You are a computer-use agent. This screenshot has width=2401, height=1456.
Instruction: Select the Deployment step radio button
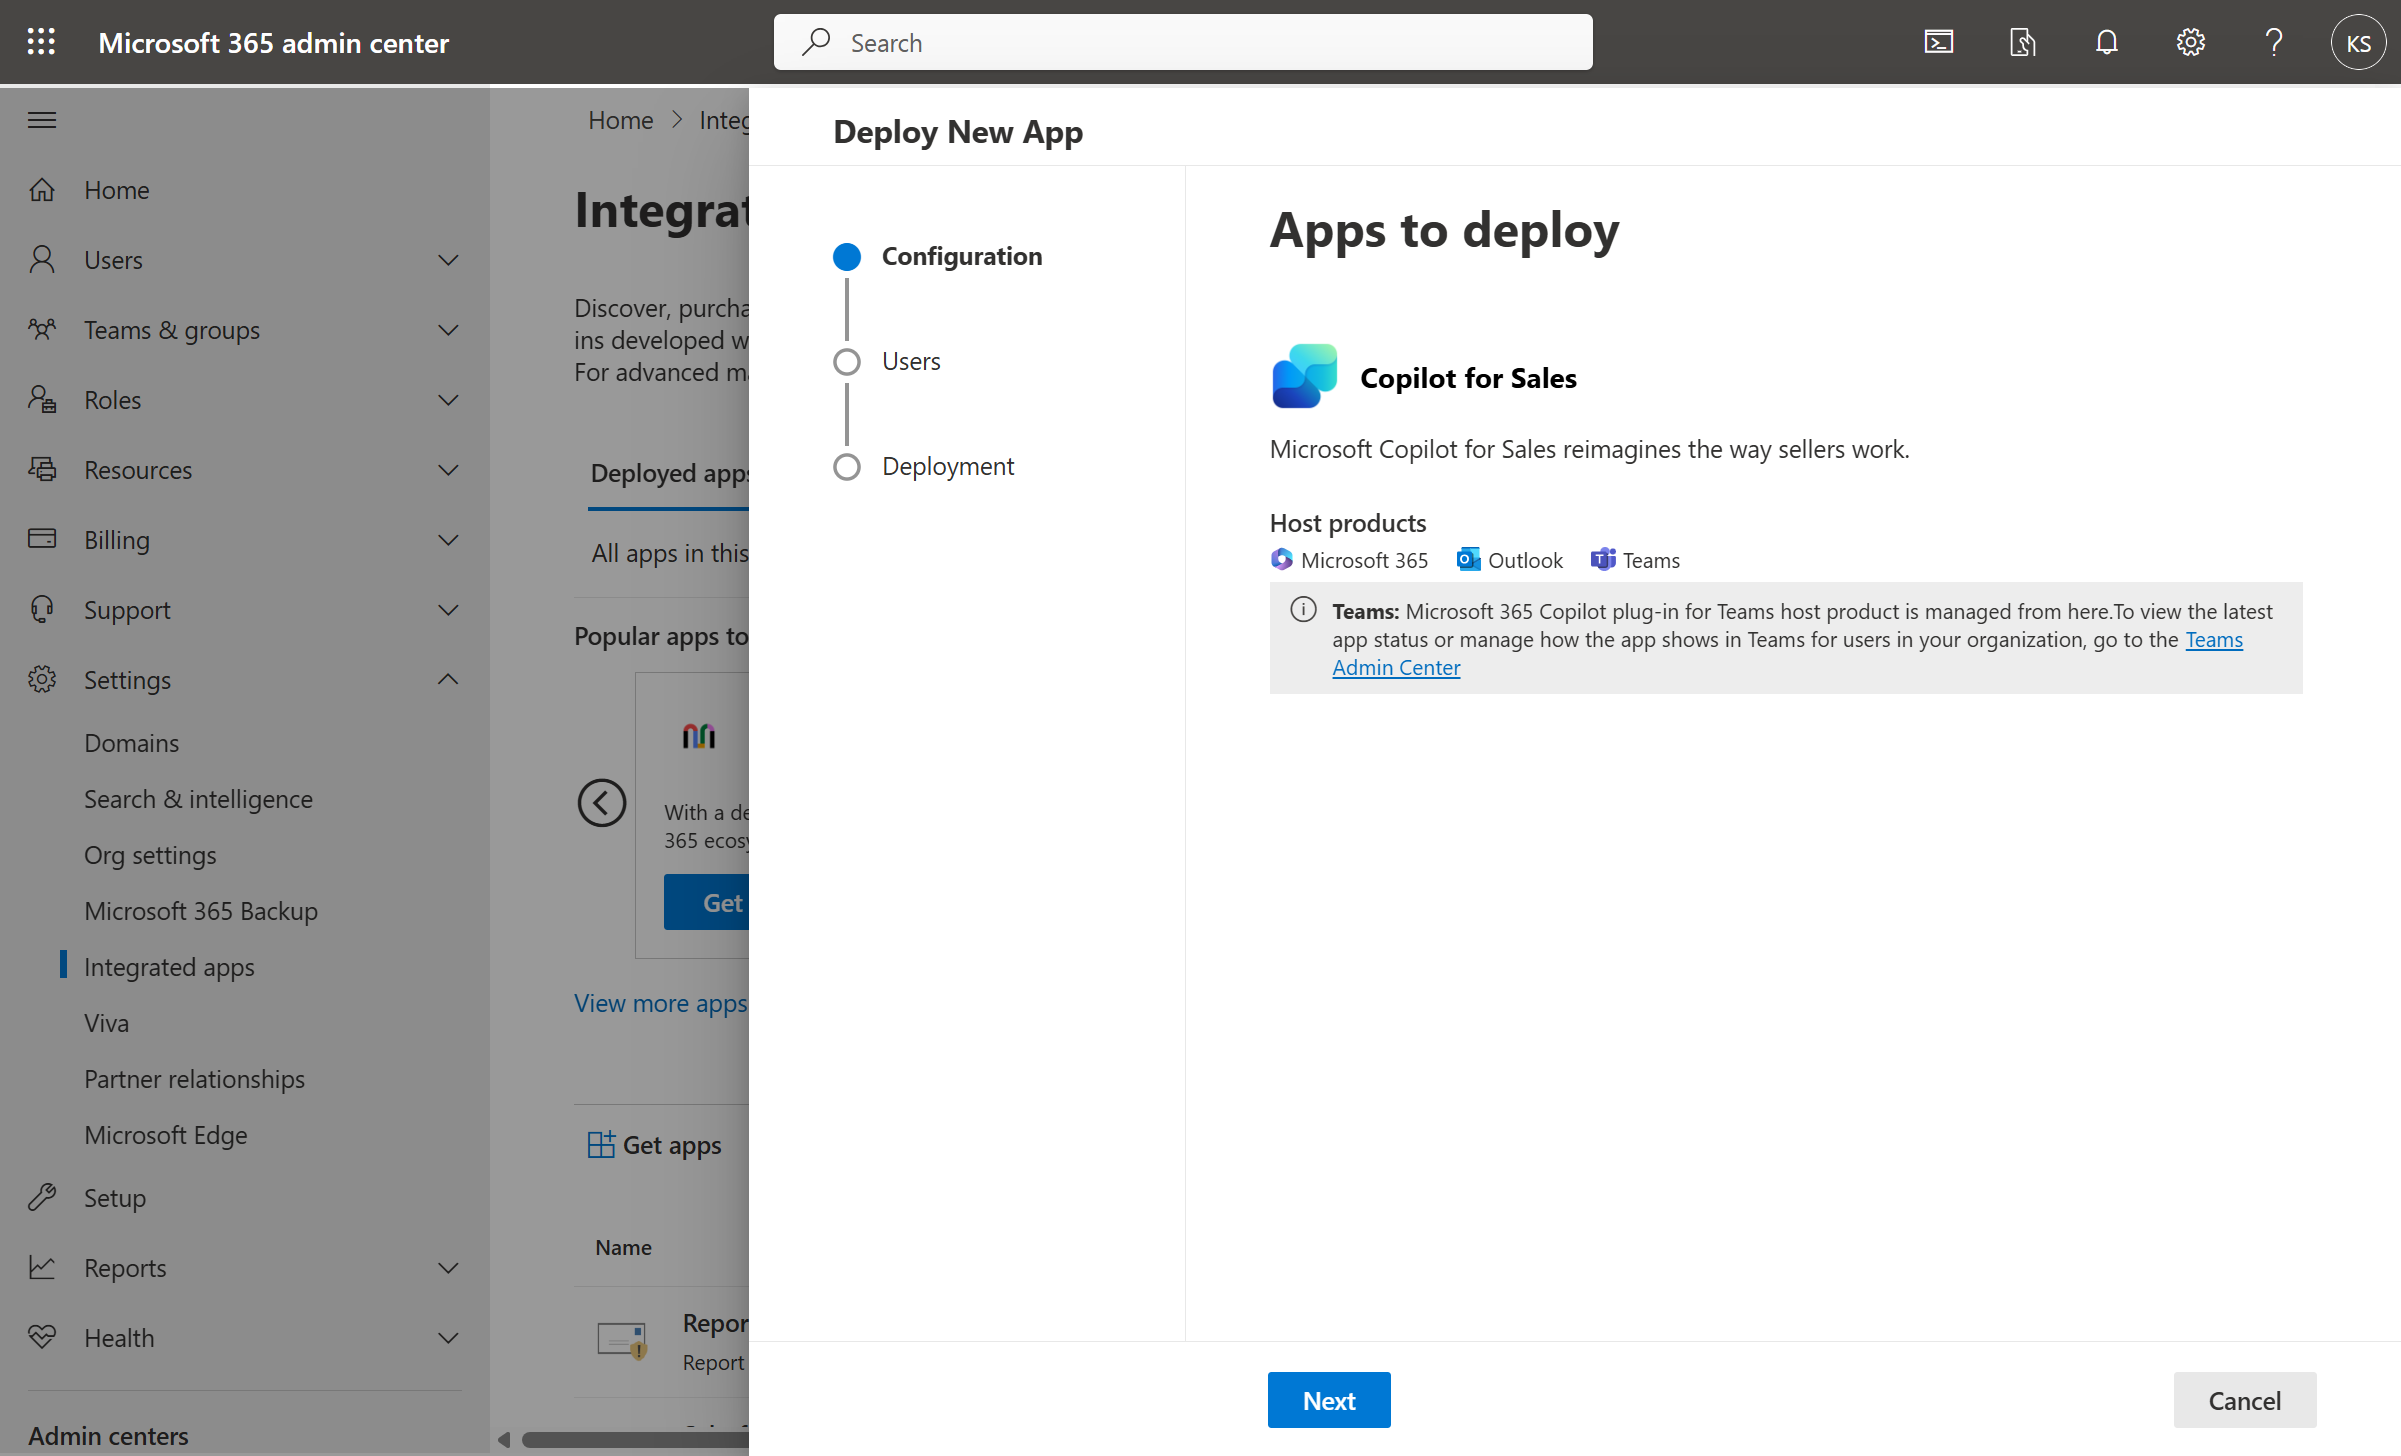(x=845, y=465)
